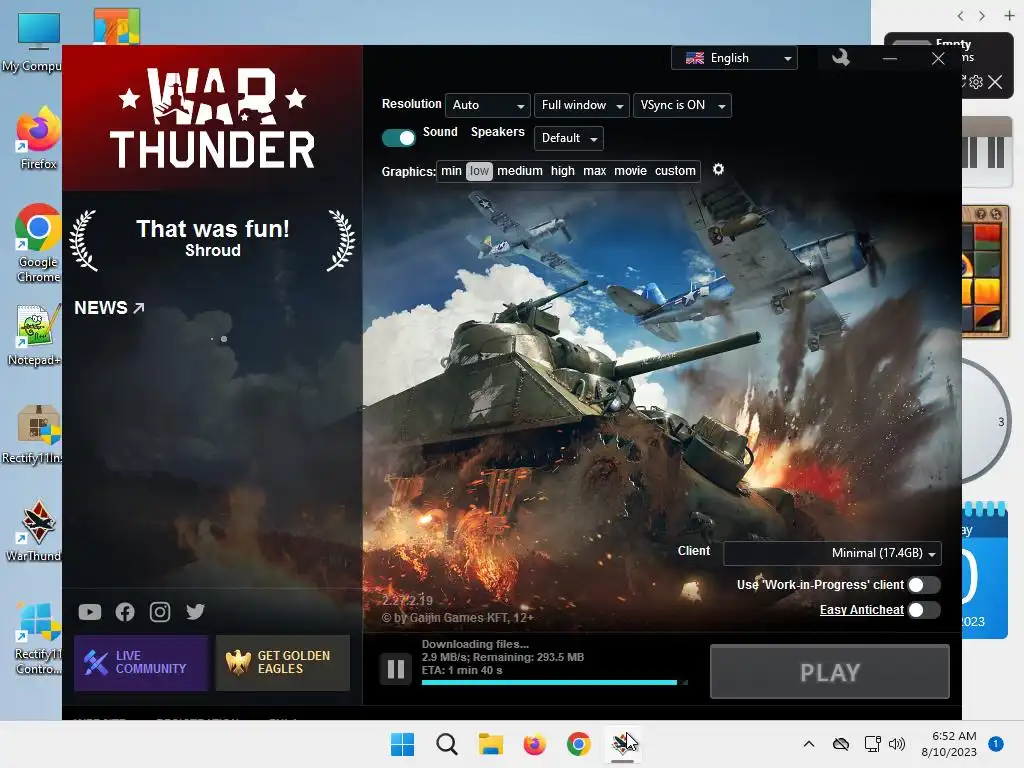
Task: Click the PLAY button
Action: [830, 672]
